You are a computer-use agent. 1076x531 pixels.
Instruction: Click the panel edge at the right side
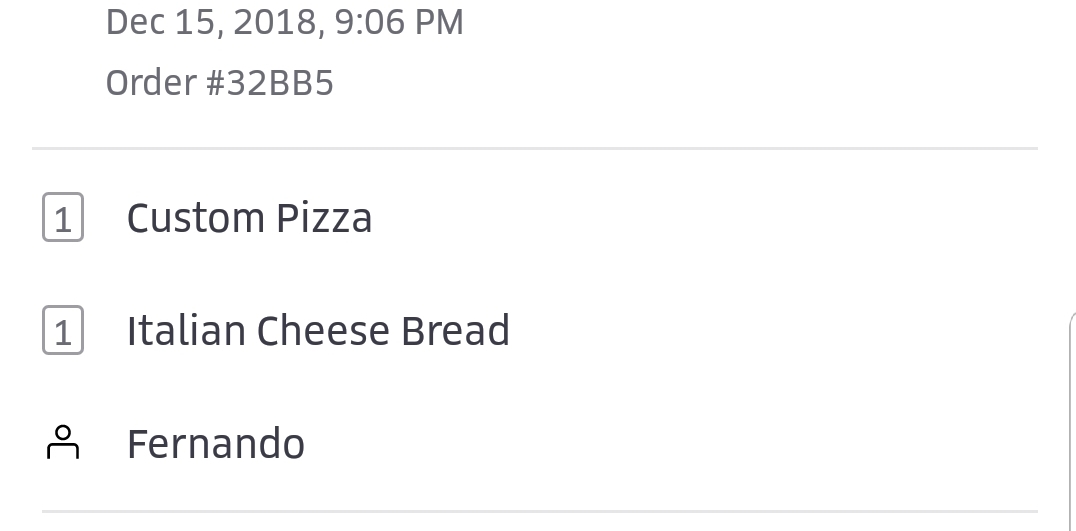pyautogui.click(x=1071, y=420)
